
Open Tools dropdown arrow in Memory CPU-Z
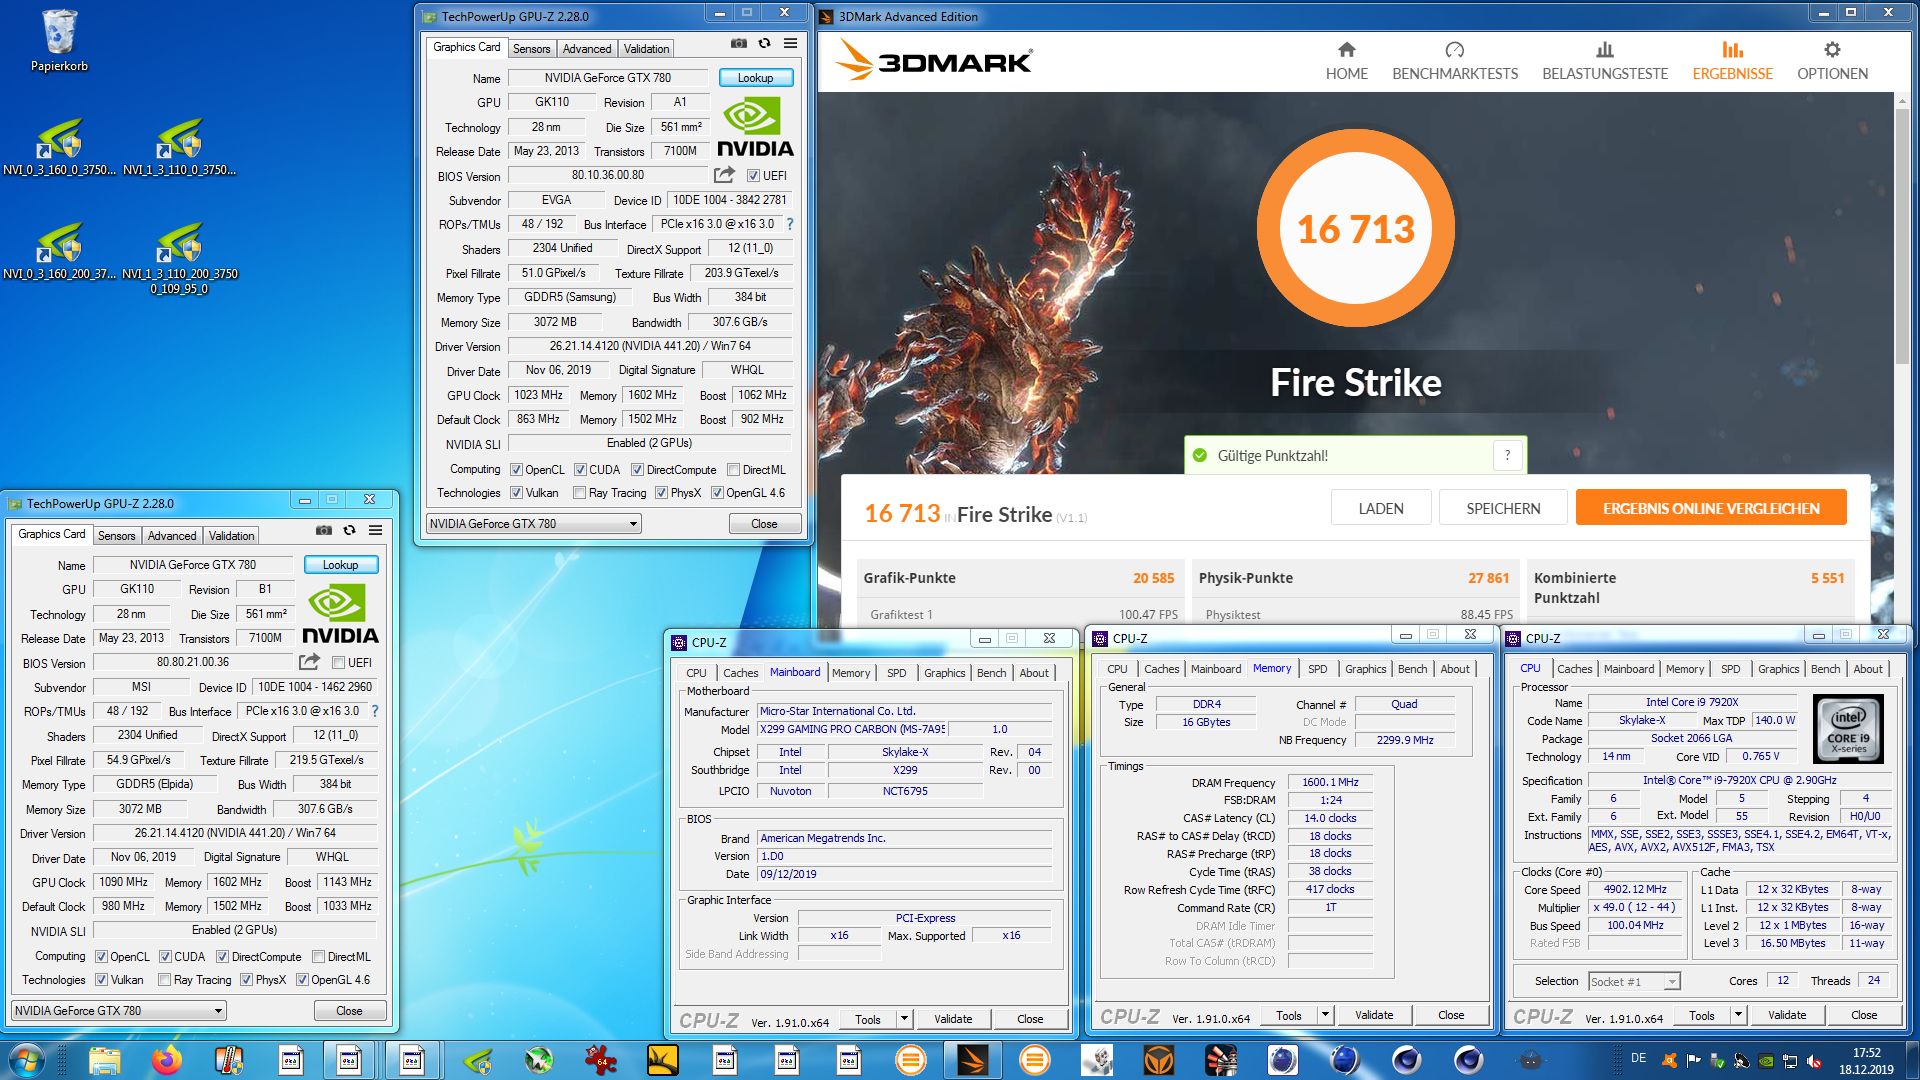(1325, 1015)
